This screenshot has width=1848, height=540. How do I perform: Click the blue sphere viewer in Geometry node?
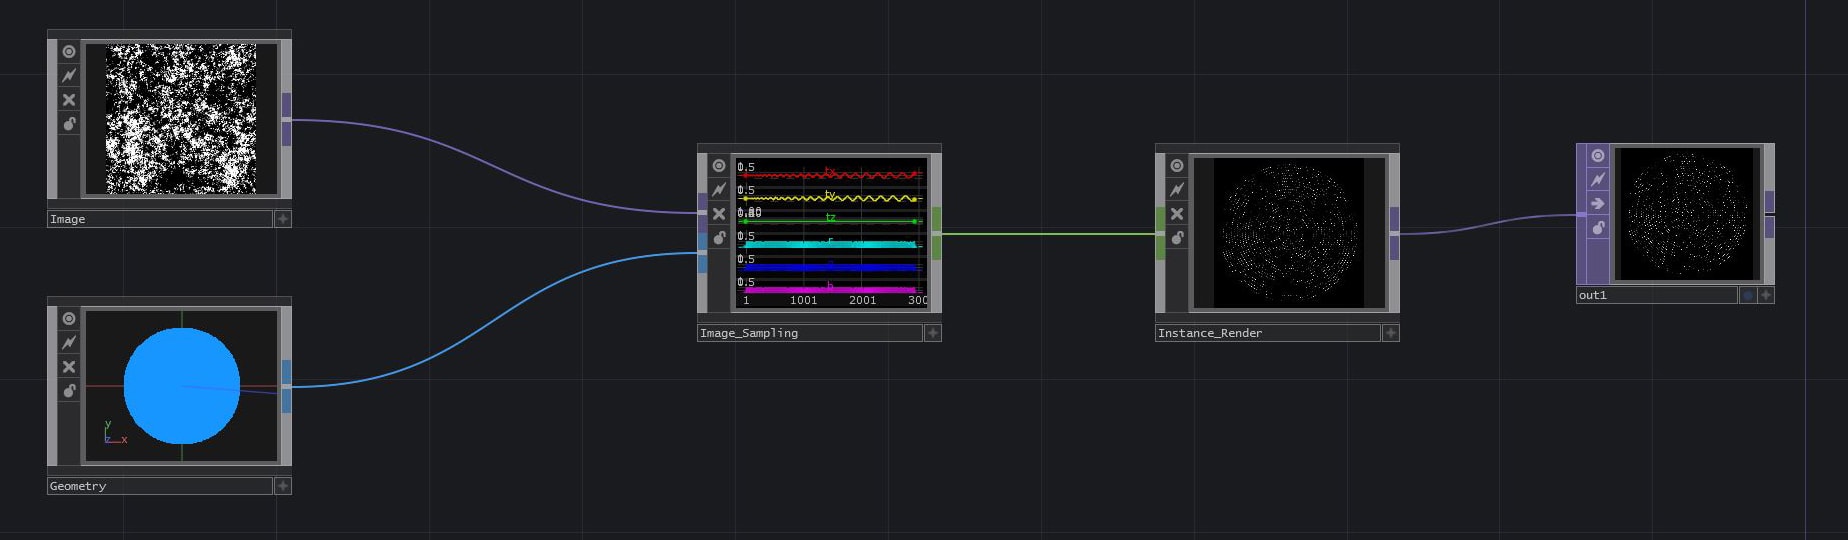click(x=182, y=386)
